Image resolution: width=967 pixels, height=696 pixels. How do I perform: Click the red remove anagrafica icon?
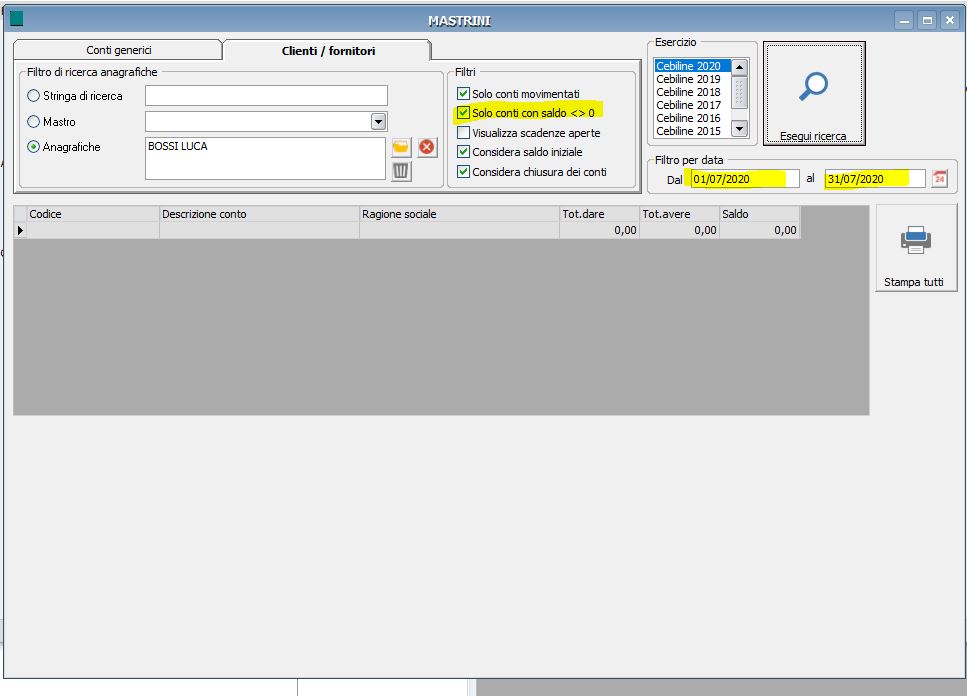tap(426, 147)
